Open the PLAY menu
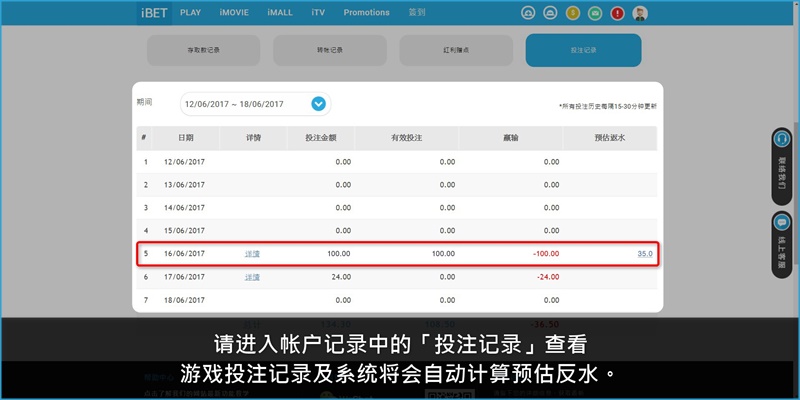The height and width of the screenshot is (400, 800). click(191, 13)
